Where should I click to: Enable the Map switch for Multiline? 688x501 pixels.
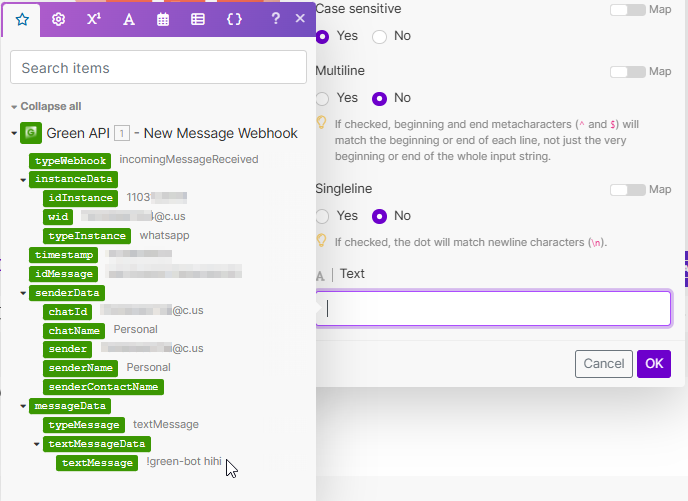(x=627, y=72)
